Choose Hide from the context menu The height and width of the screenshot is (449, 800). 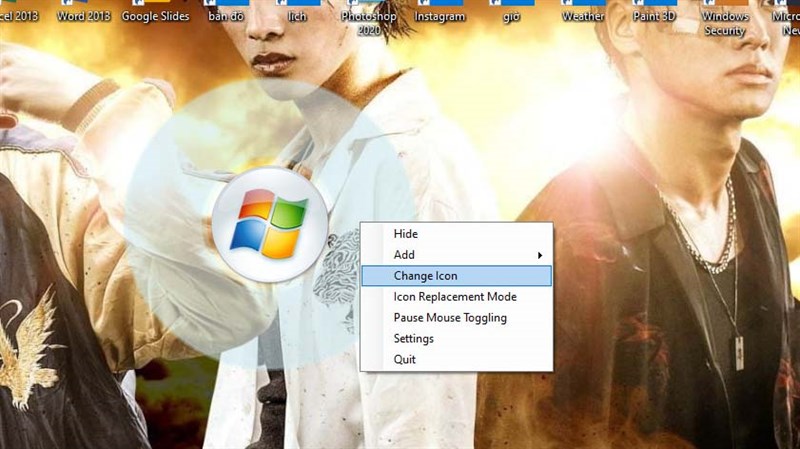[x=456, y=234]
